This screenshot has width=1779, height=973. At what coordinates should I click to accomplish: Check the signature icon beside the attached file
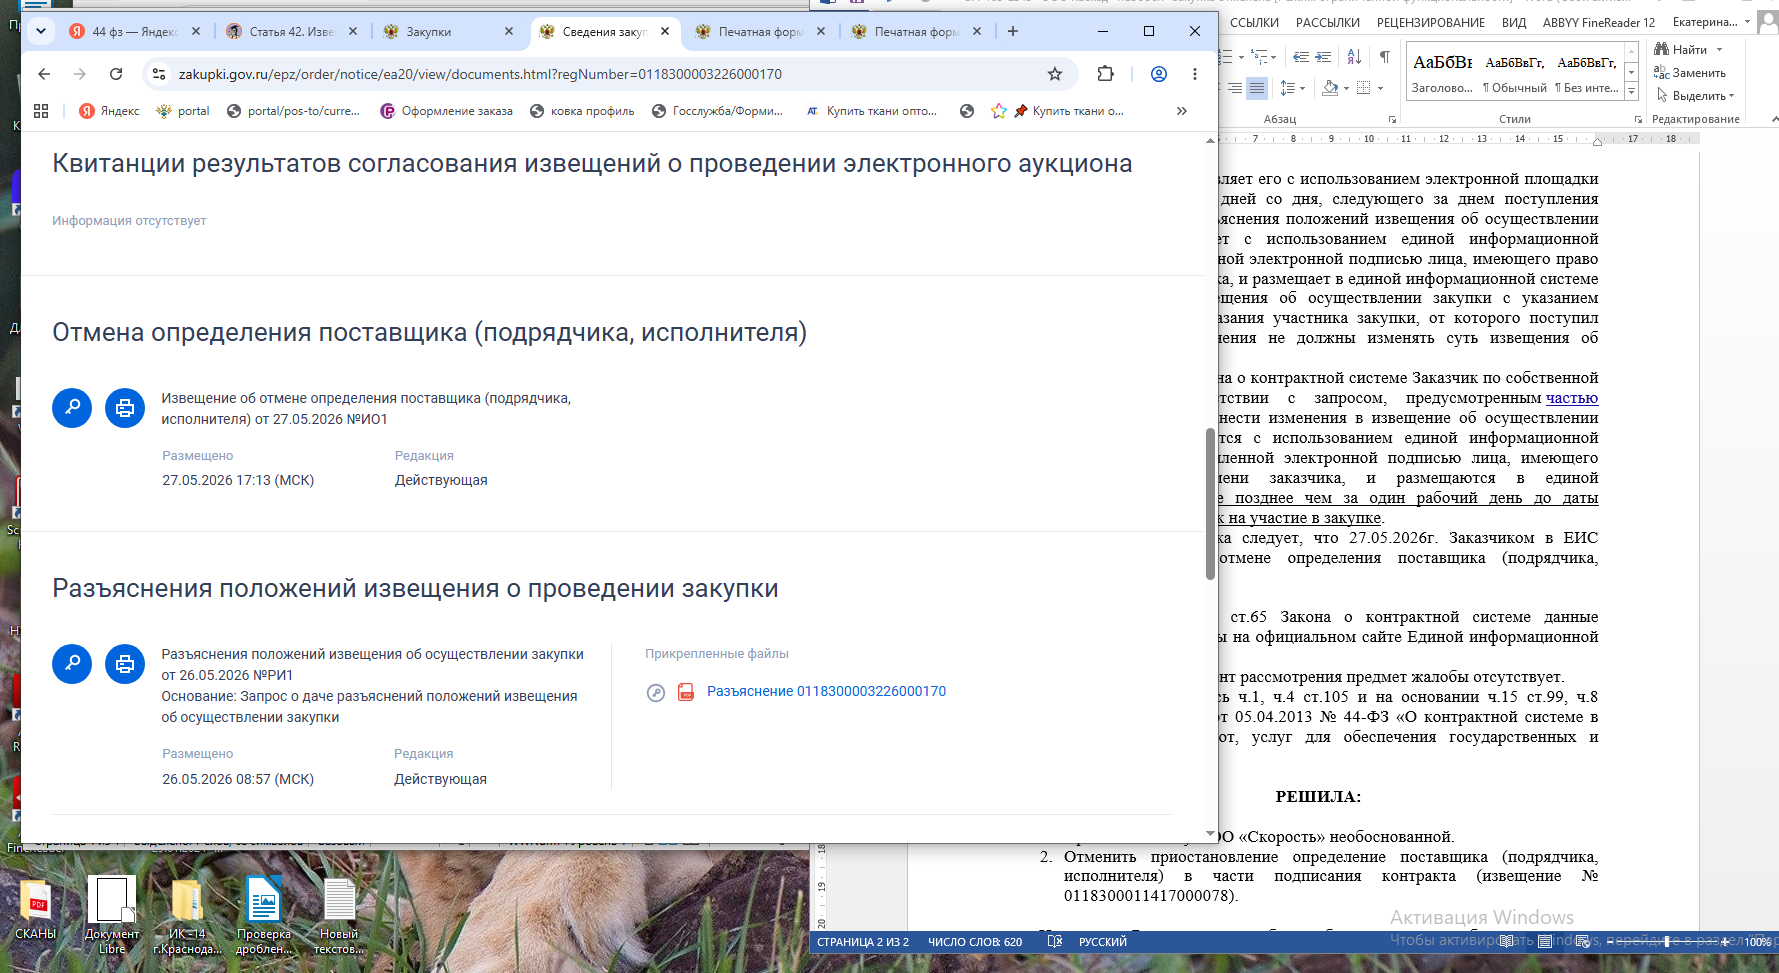click(656, 692)
